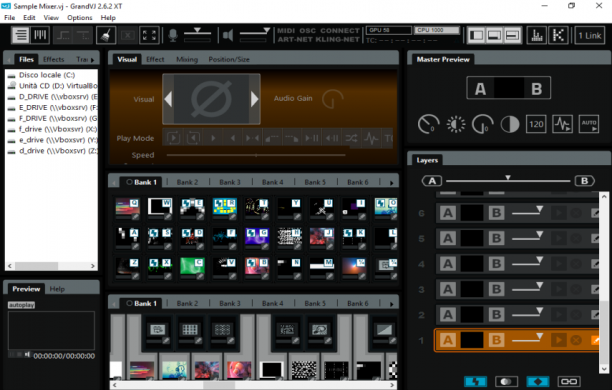The image size is (612, 390).
Task: Show more banks arrow in upper bank row
Action: coord(391,183)
